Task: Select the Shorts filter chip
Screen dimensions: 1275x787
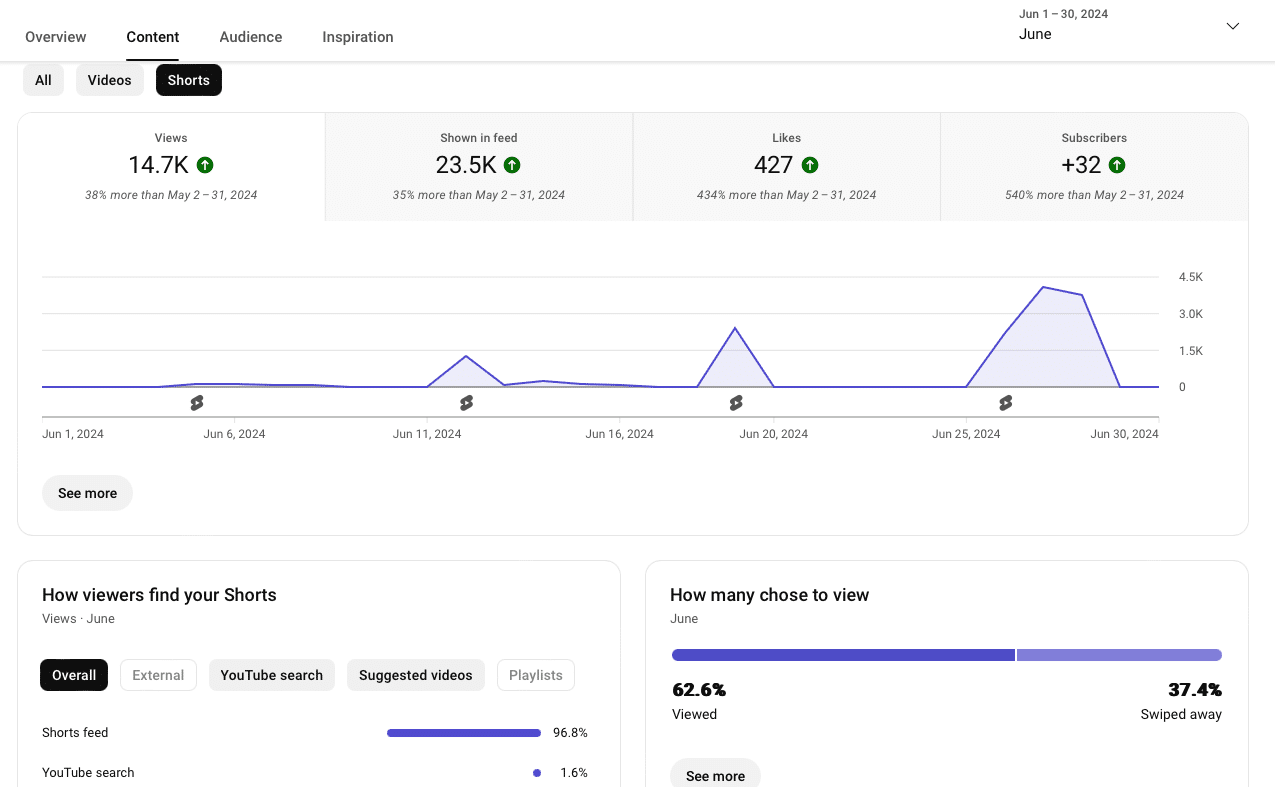Action: click(x=189, y=80)
